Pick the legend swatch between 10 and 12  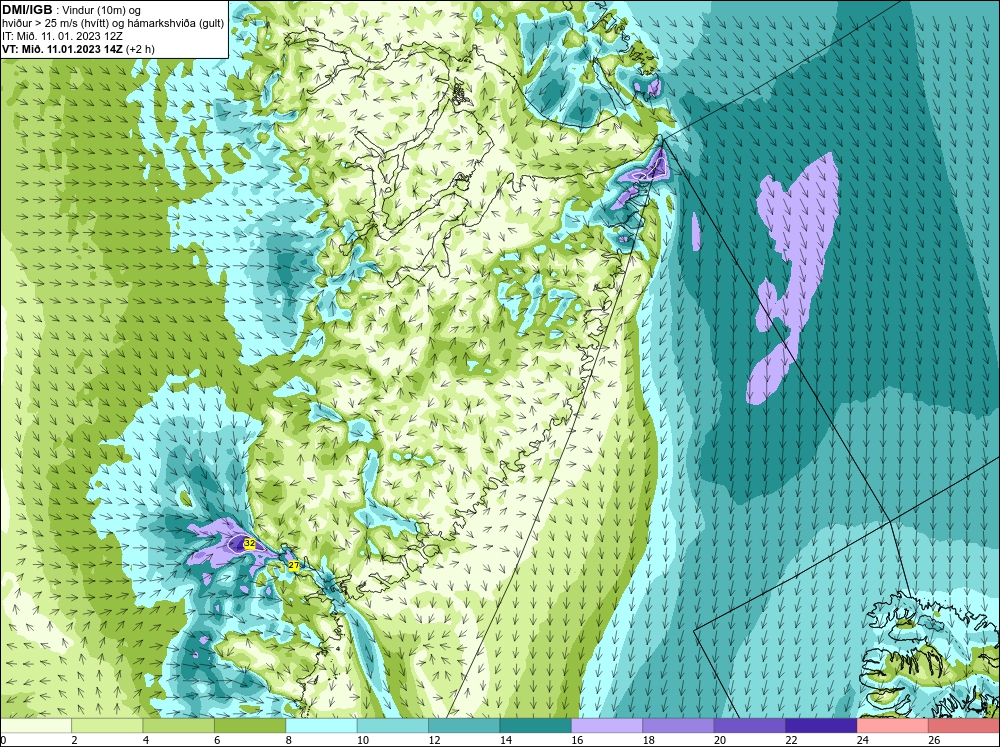pos(393,726)
